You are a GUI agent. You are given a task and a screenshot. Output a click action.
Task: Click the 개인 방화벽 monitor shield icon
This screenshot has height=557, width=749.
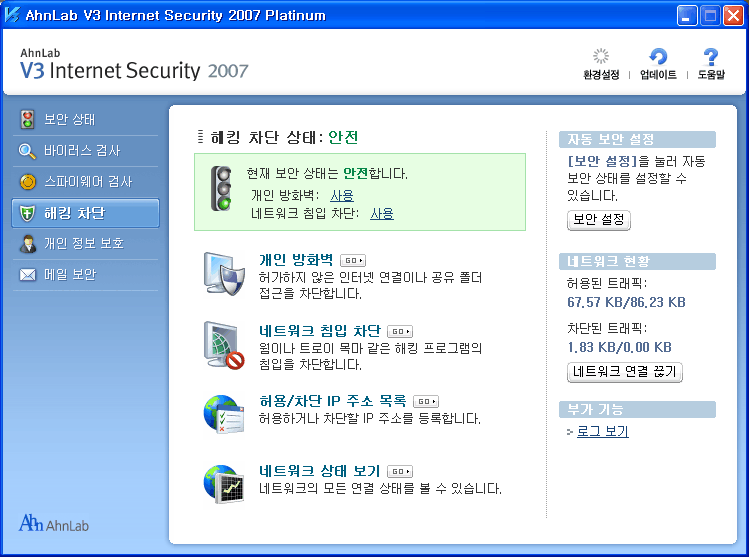click(224, 274)
